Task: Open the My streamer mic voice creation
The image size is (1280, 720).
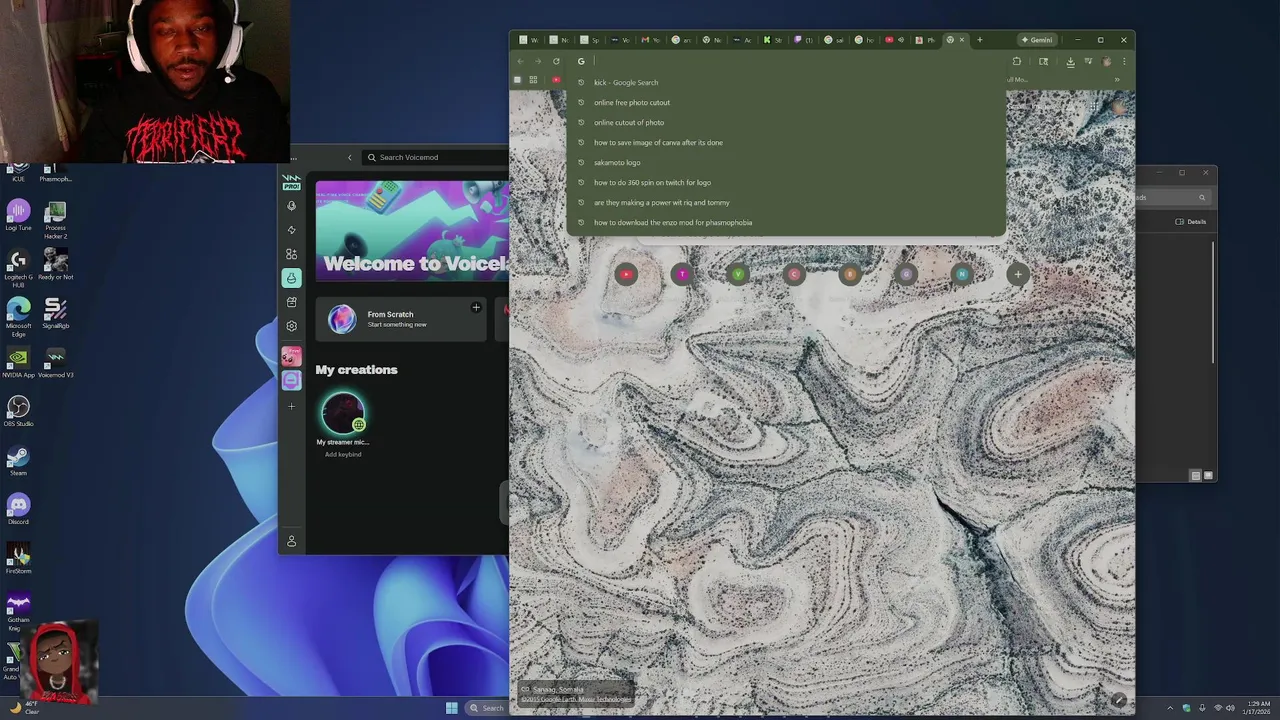Action: click(343, 412)
